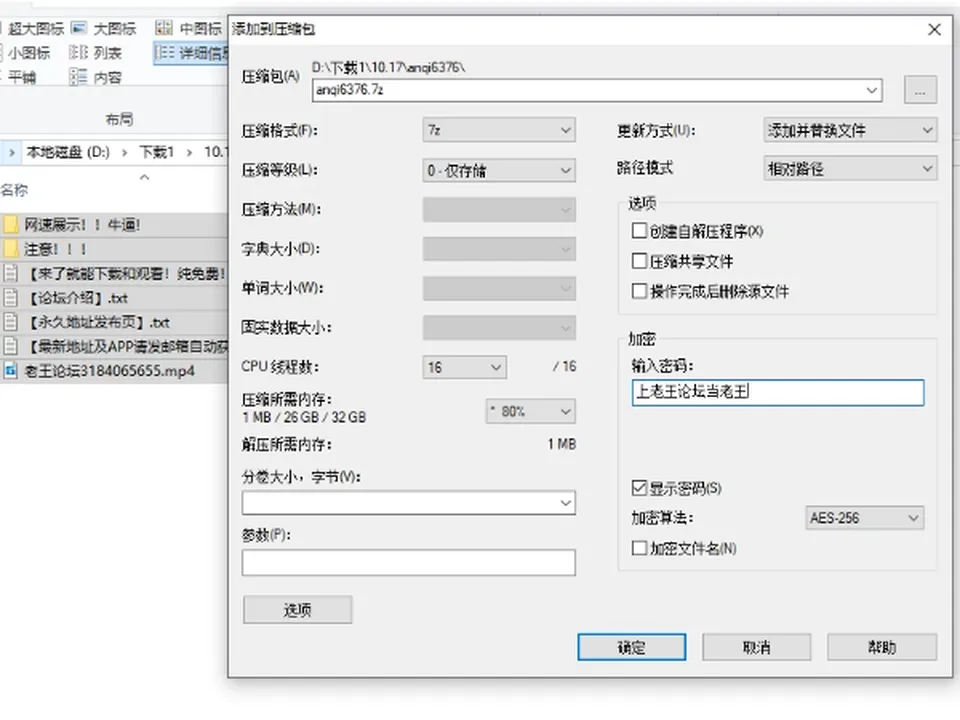Go to 下载1 in the Explorer breadcrumb
This screenshot has width=960, height=720.
(157, 152)
